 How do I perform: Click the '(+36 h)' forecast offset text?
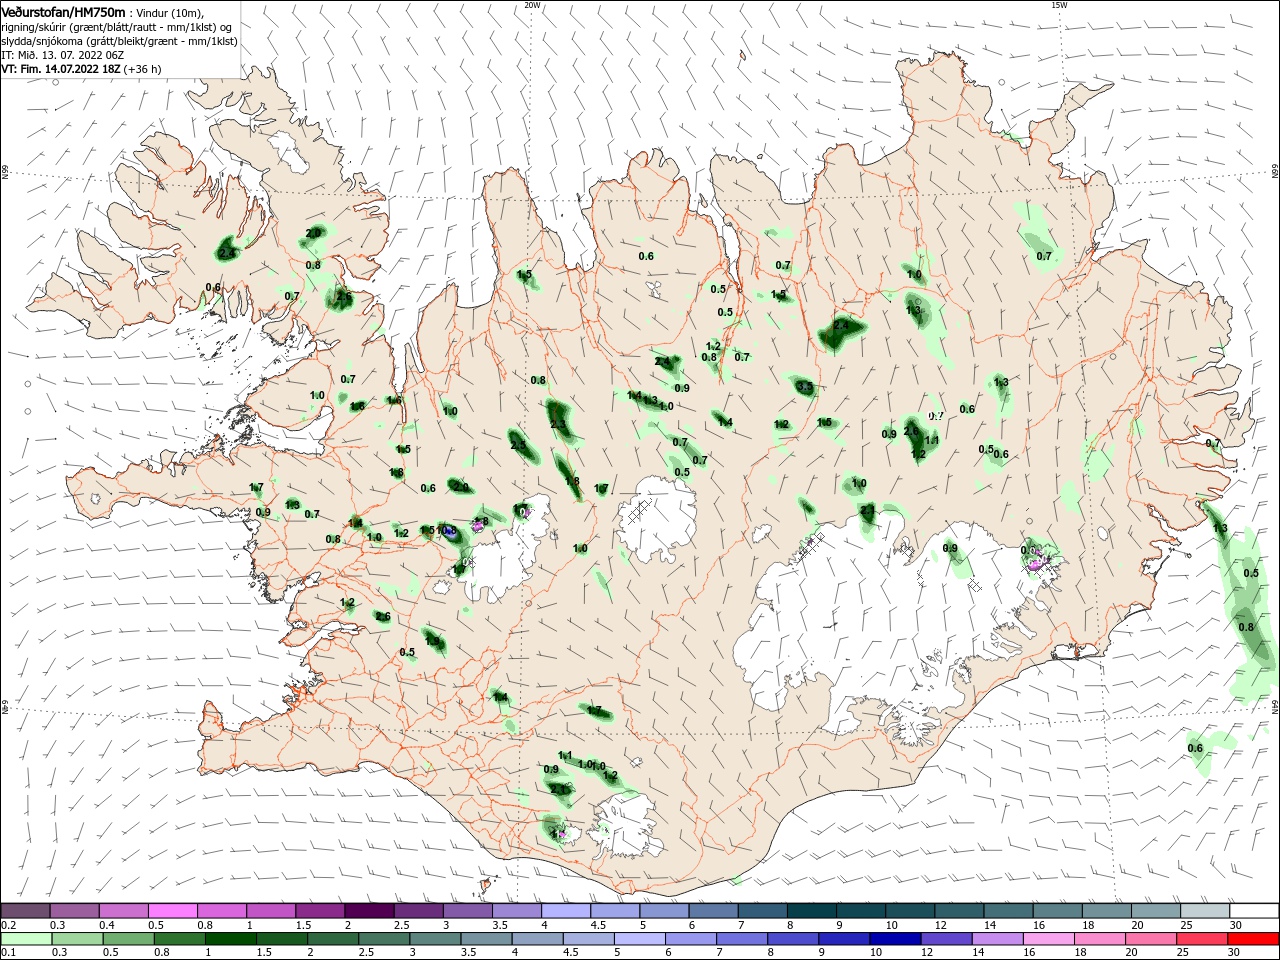click(x=144, y=69)
